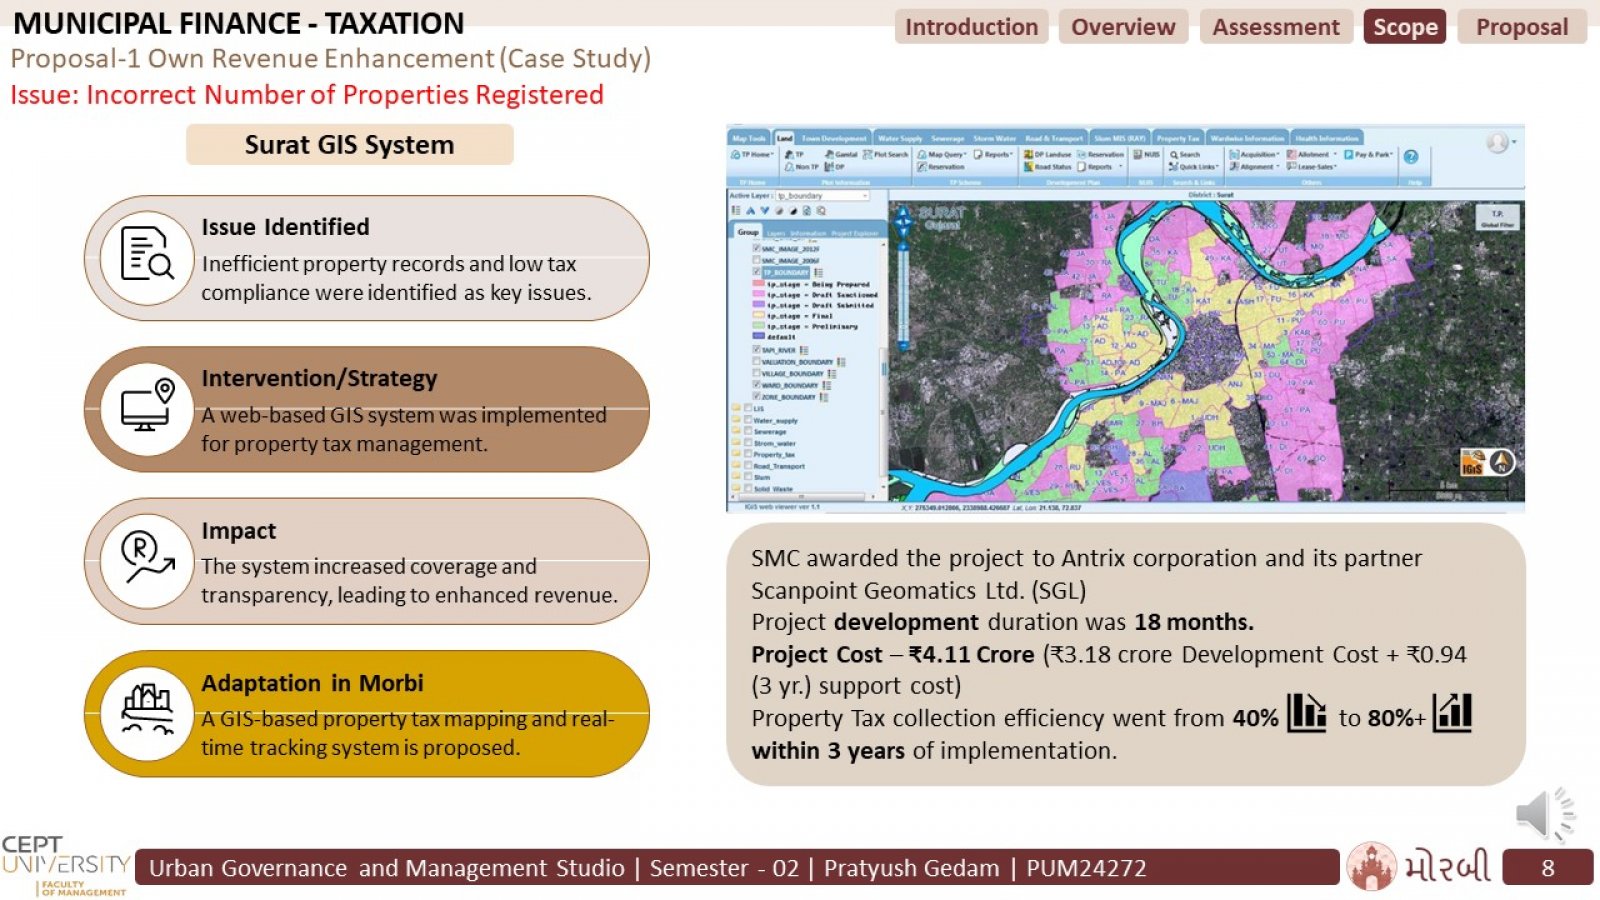Viewport: 1600px width, 900px height.
Task: Open the Acquisition dropdown
Action: (x=1254, y=155)
